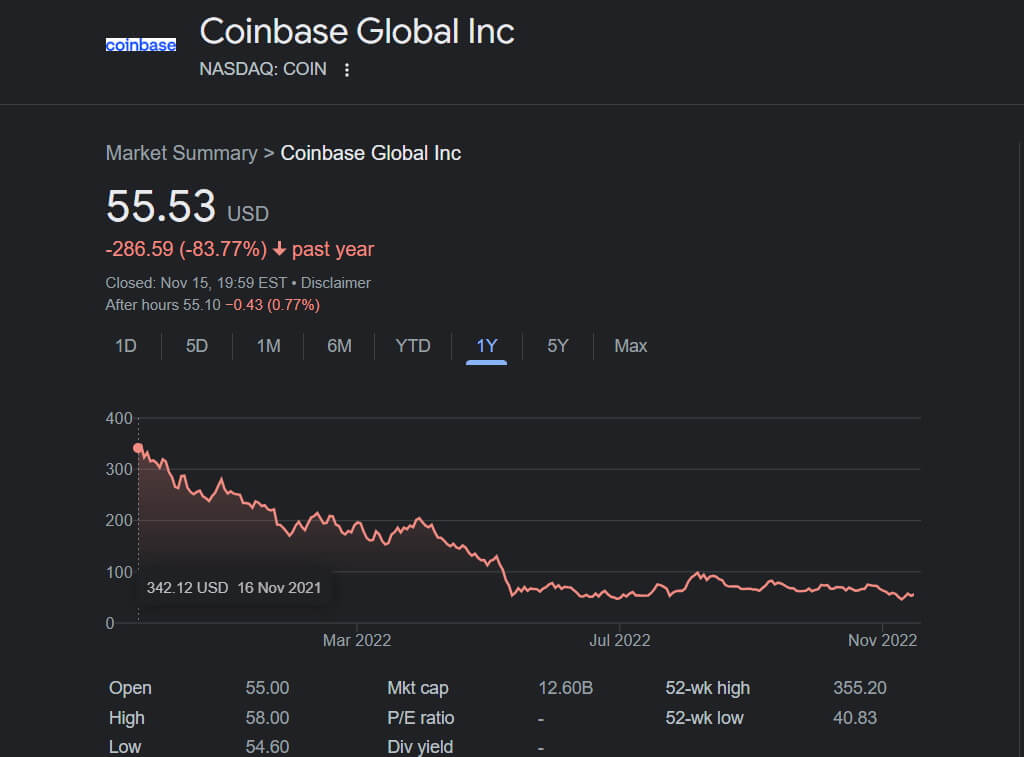The height and width of the screenshot is (757, 1024).
Task: Click the Coinbase Global Inc page title
Action: (357, 31)
